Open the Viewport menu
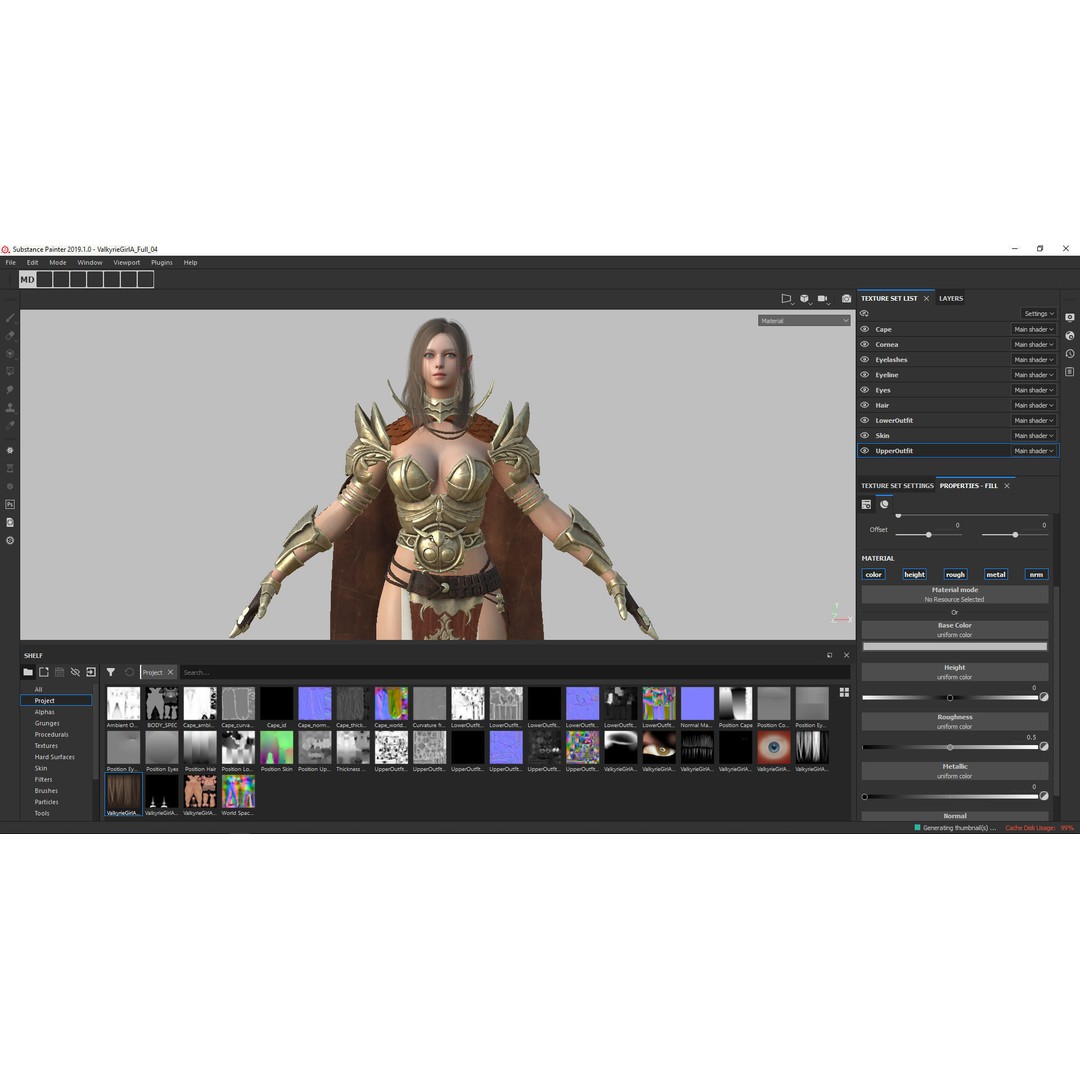 point(127,262)
